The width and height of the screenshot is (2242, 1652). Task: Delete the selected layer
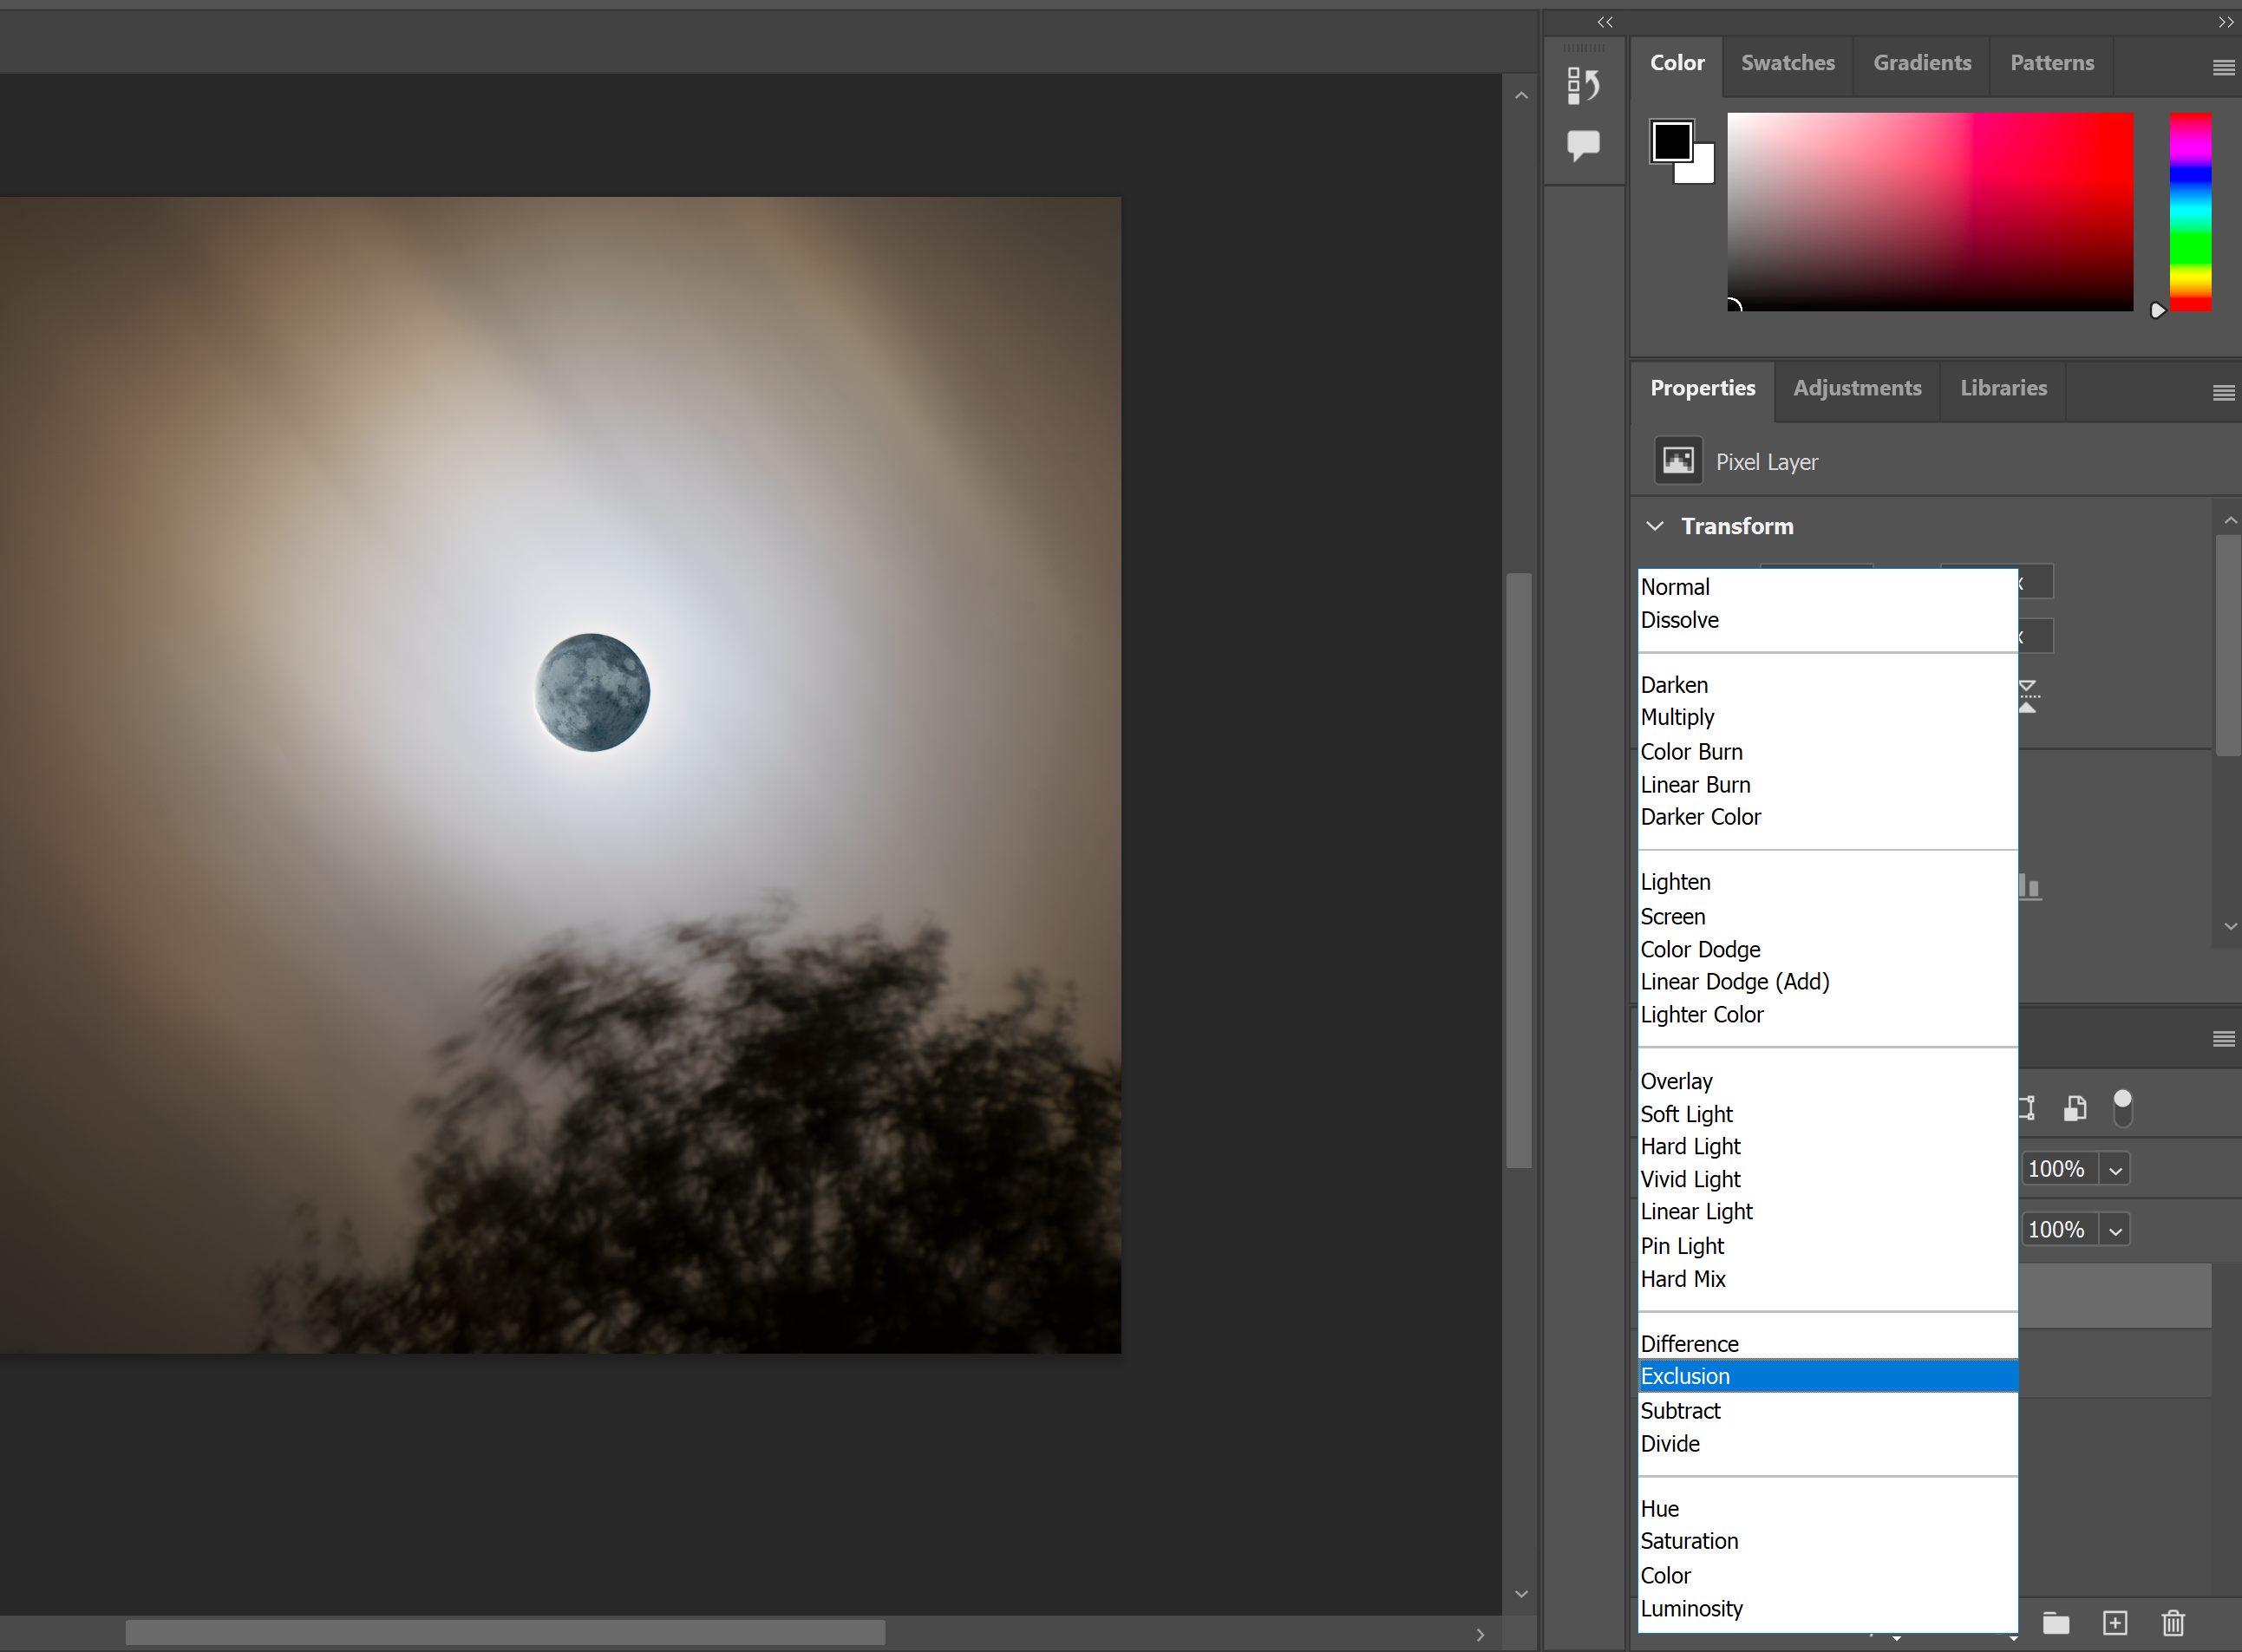tap(2174, 1623)
